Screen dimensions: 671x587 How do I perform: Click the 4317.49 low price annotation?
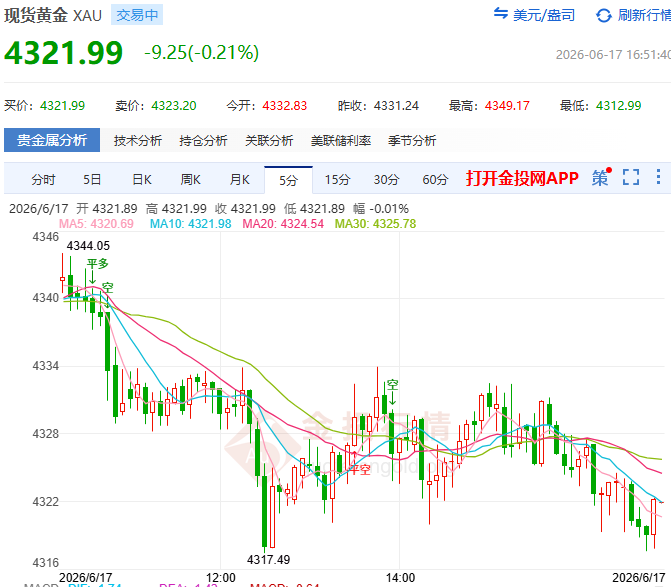point(268,560)
